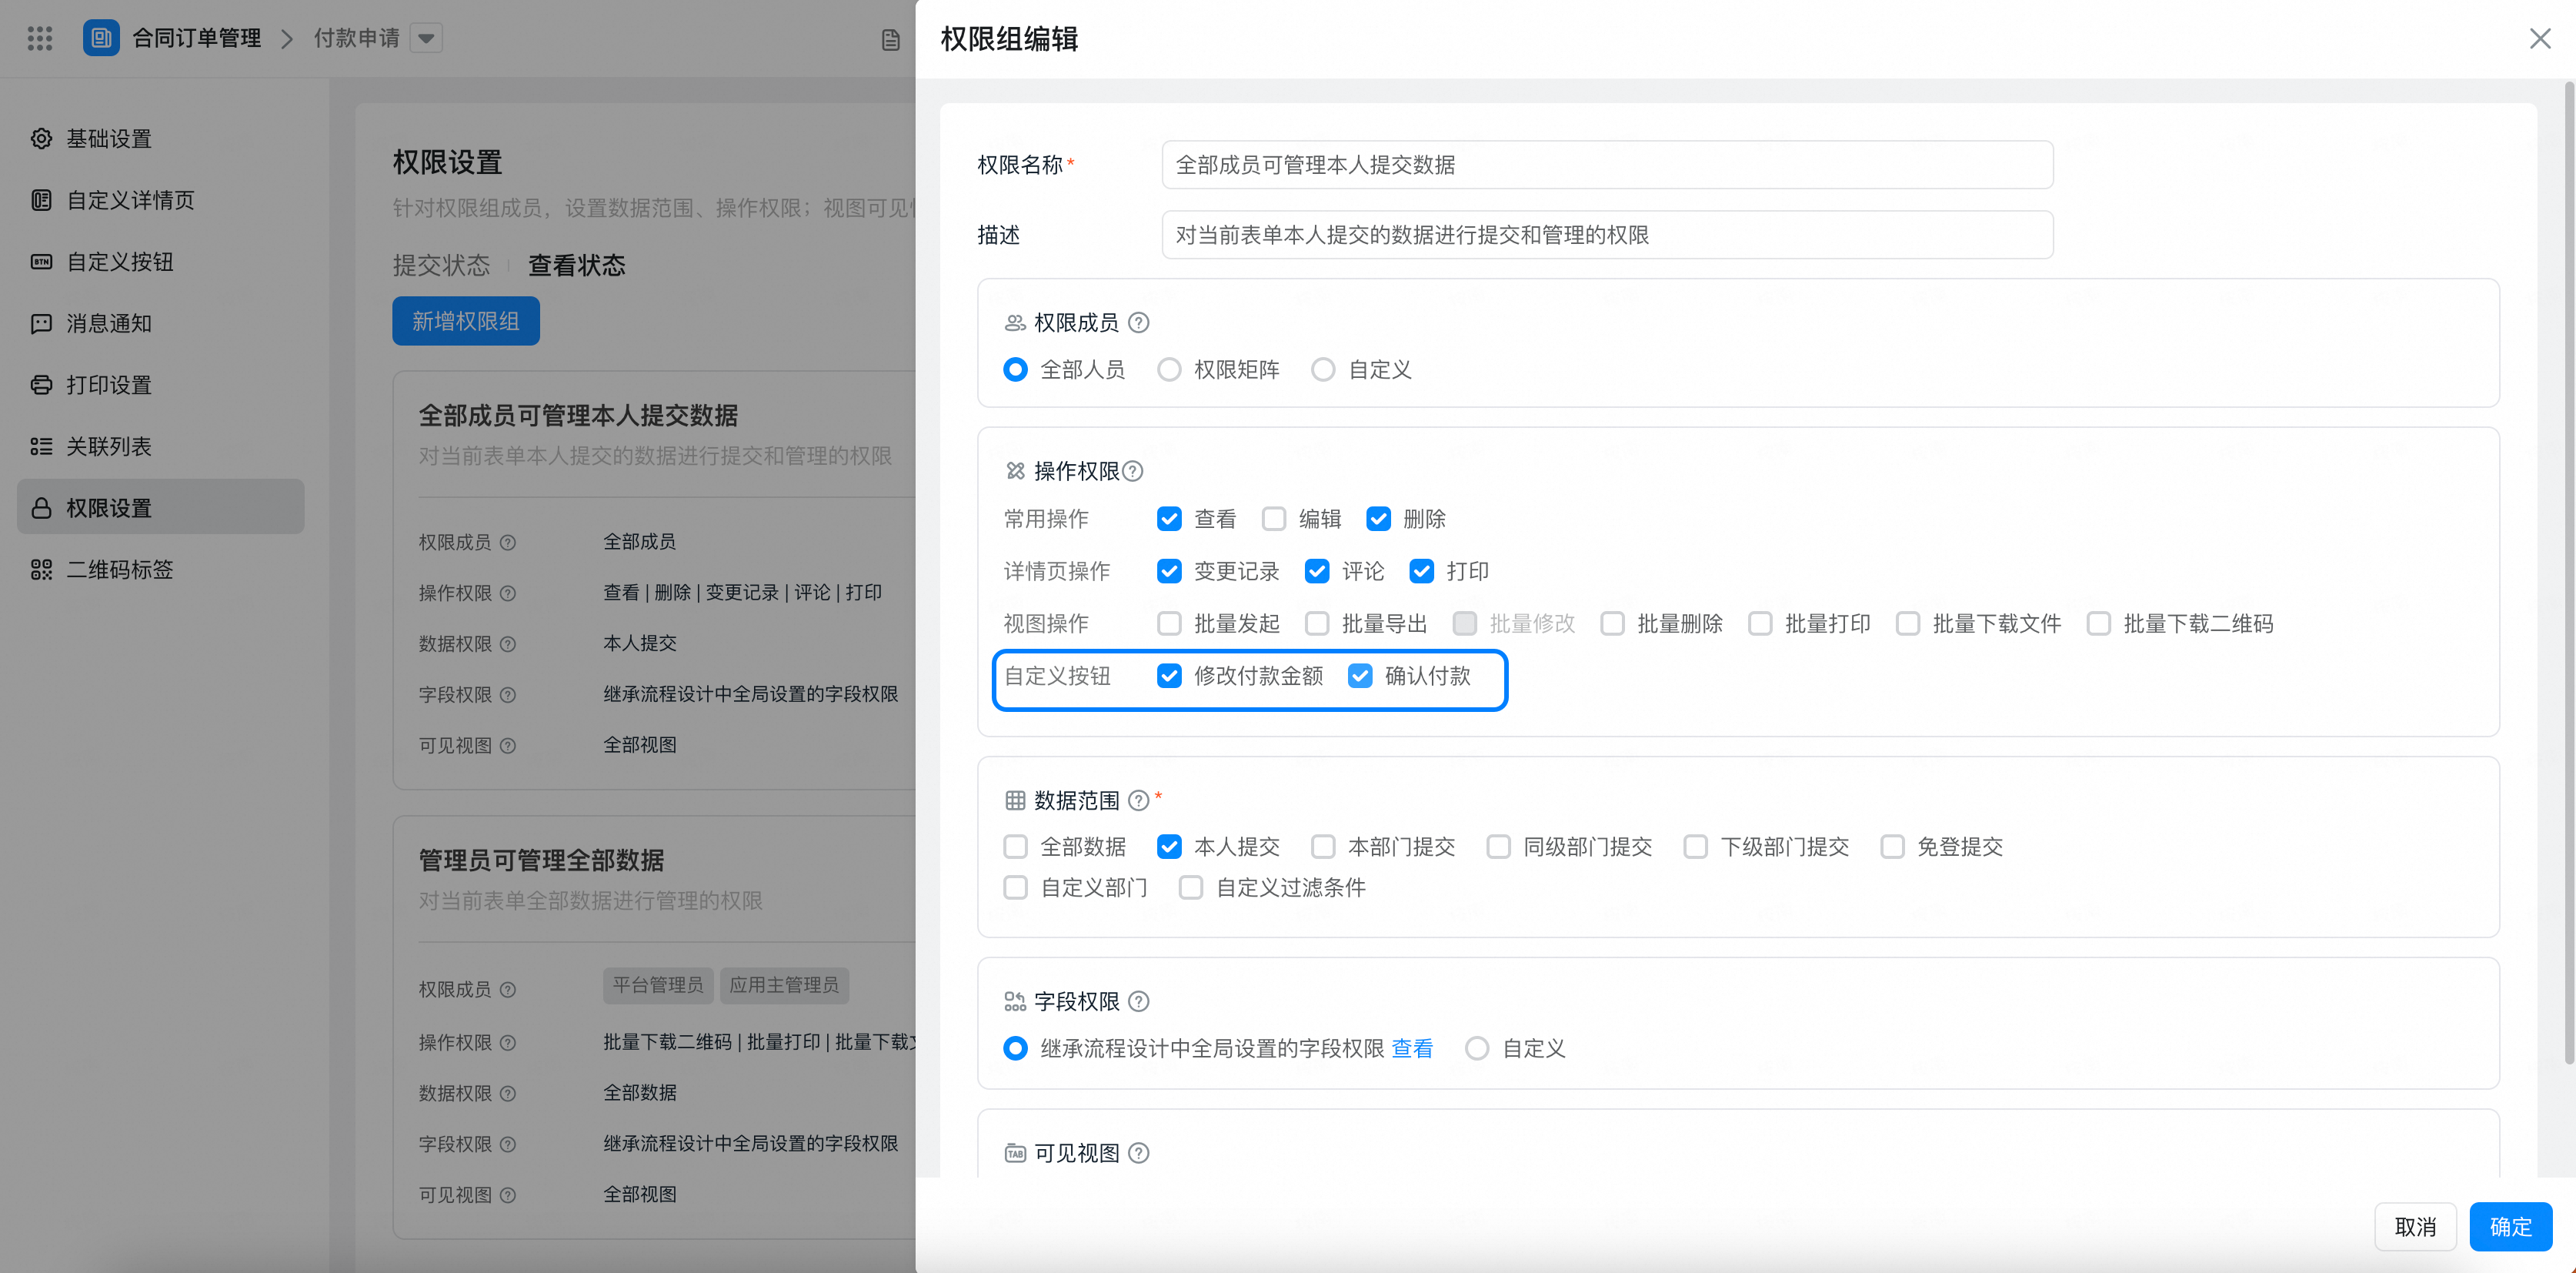Enable the 编辑 checkbox in common operations
The width and height of the screenshot is (2576, 1273).
tap(1274, 519)
